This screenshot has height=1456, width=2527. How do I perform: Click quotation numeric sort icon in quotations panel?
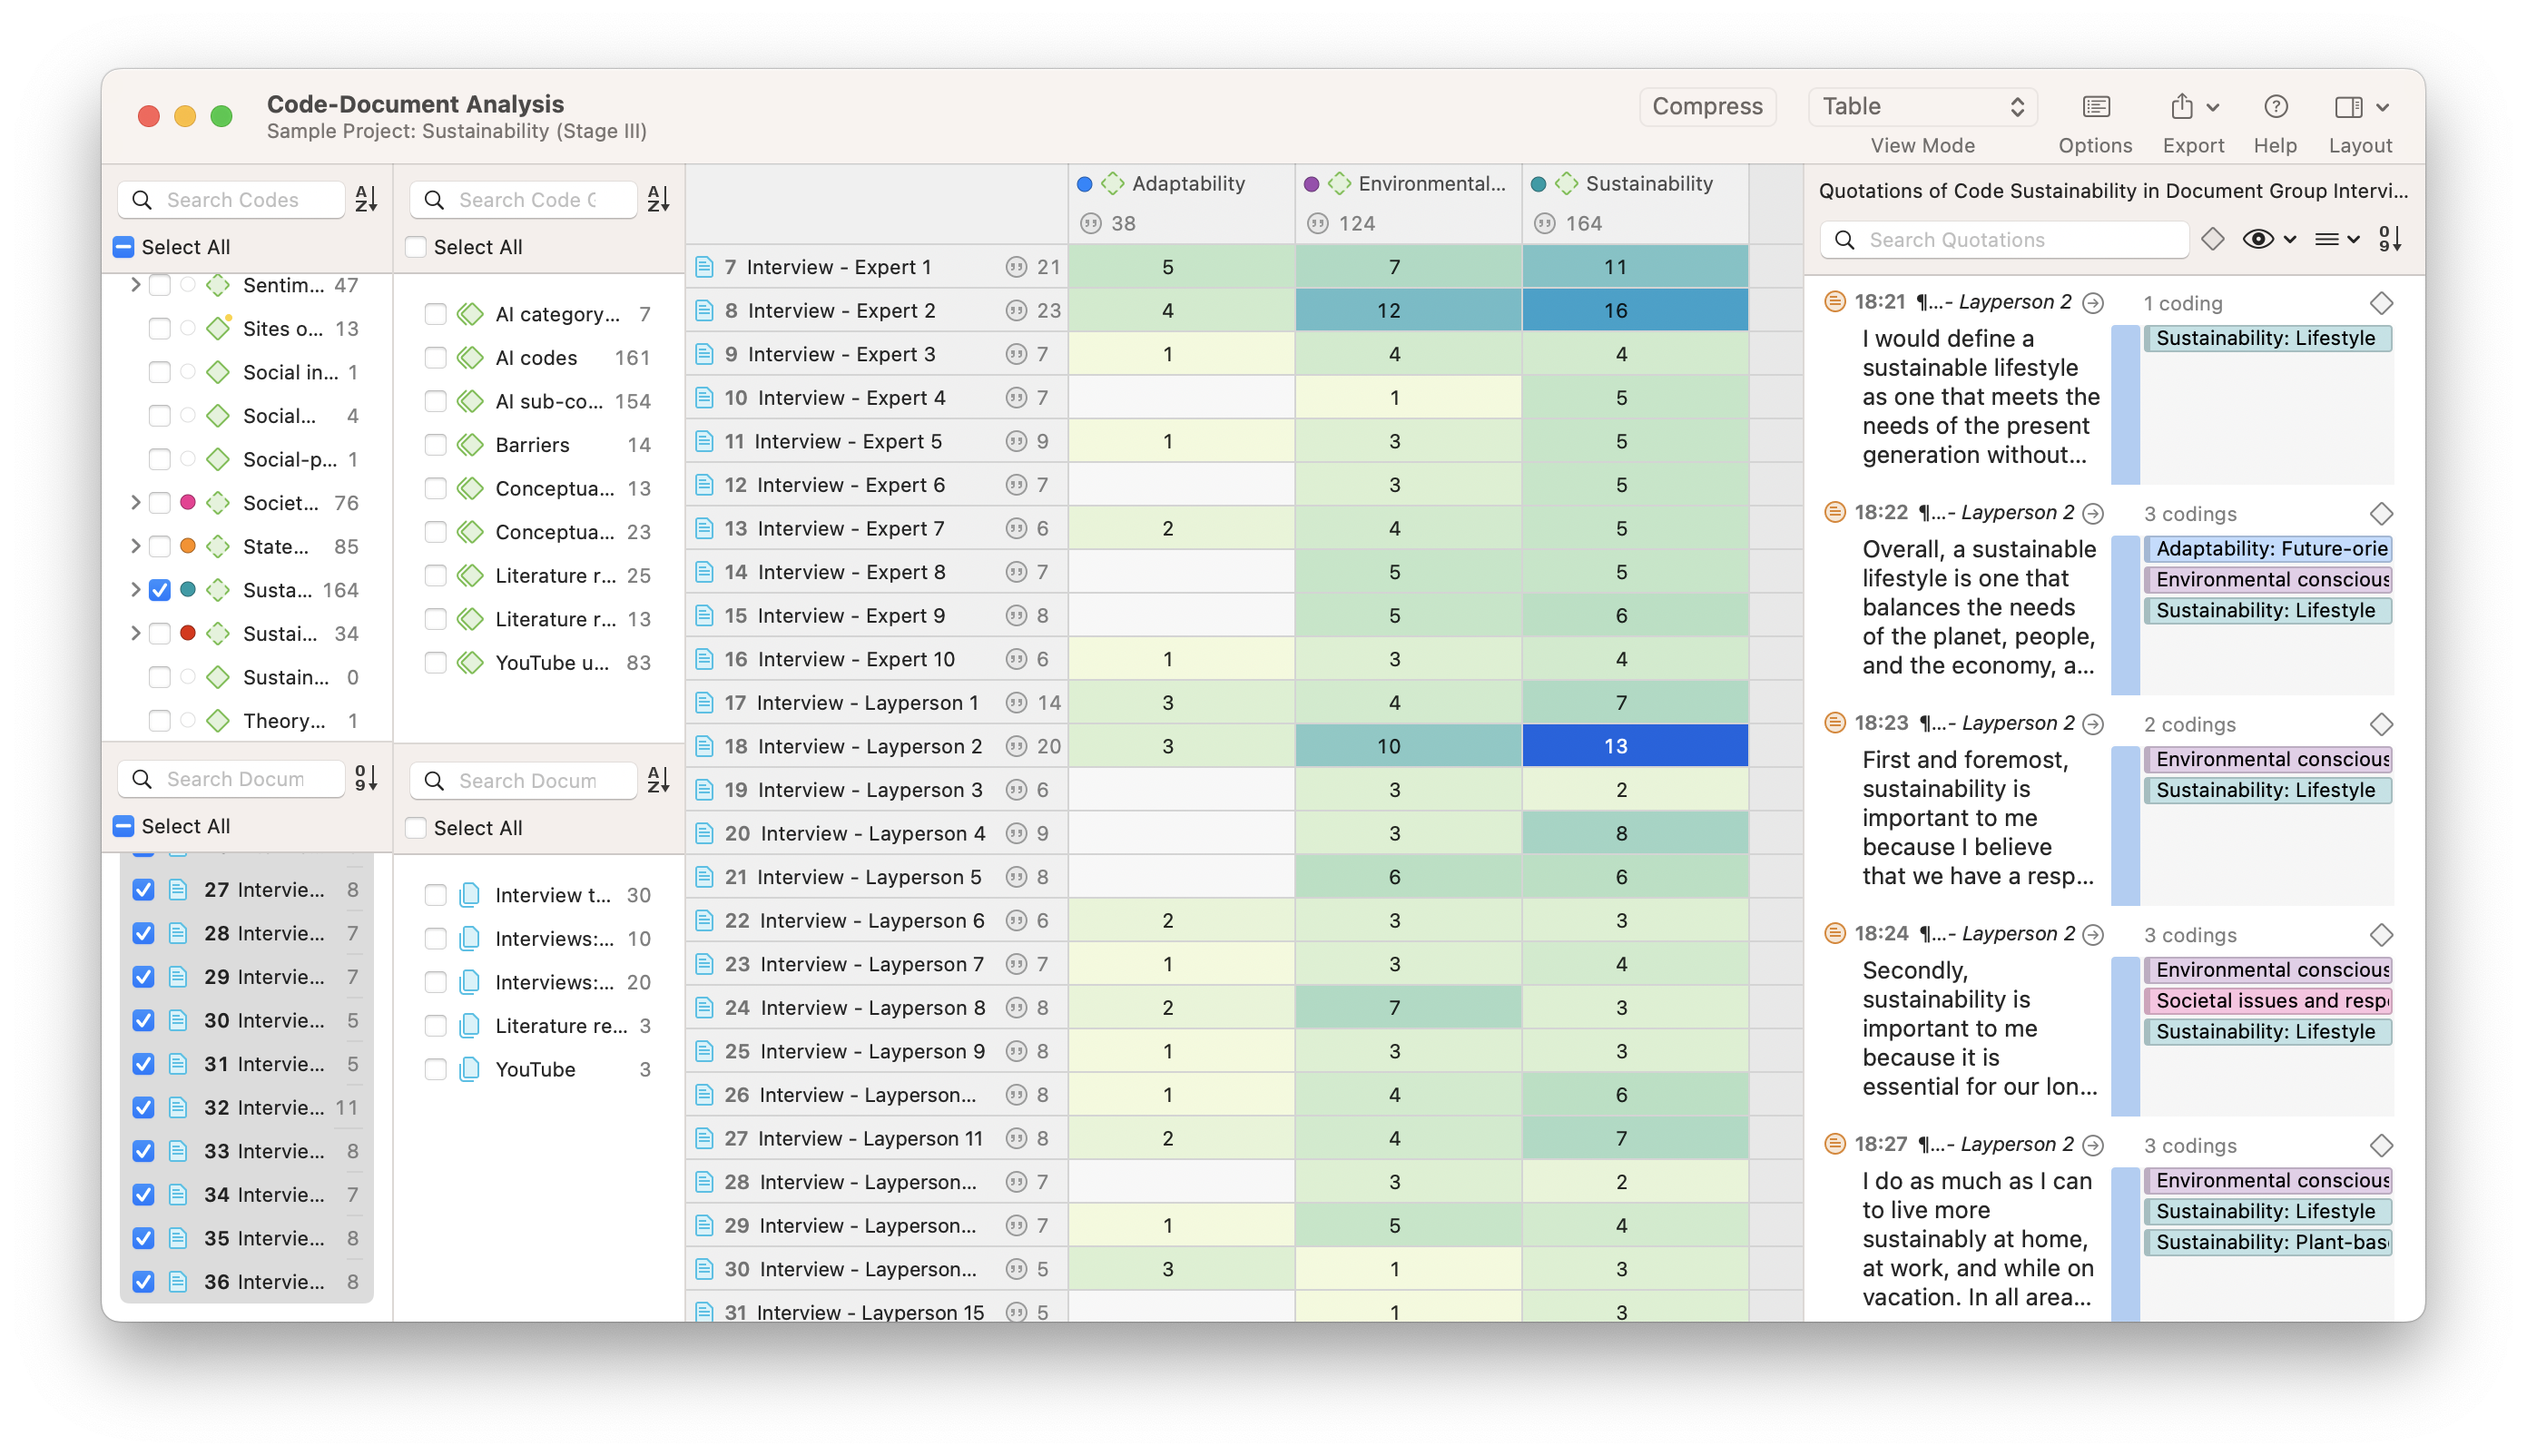click(x=2390, y=239)
